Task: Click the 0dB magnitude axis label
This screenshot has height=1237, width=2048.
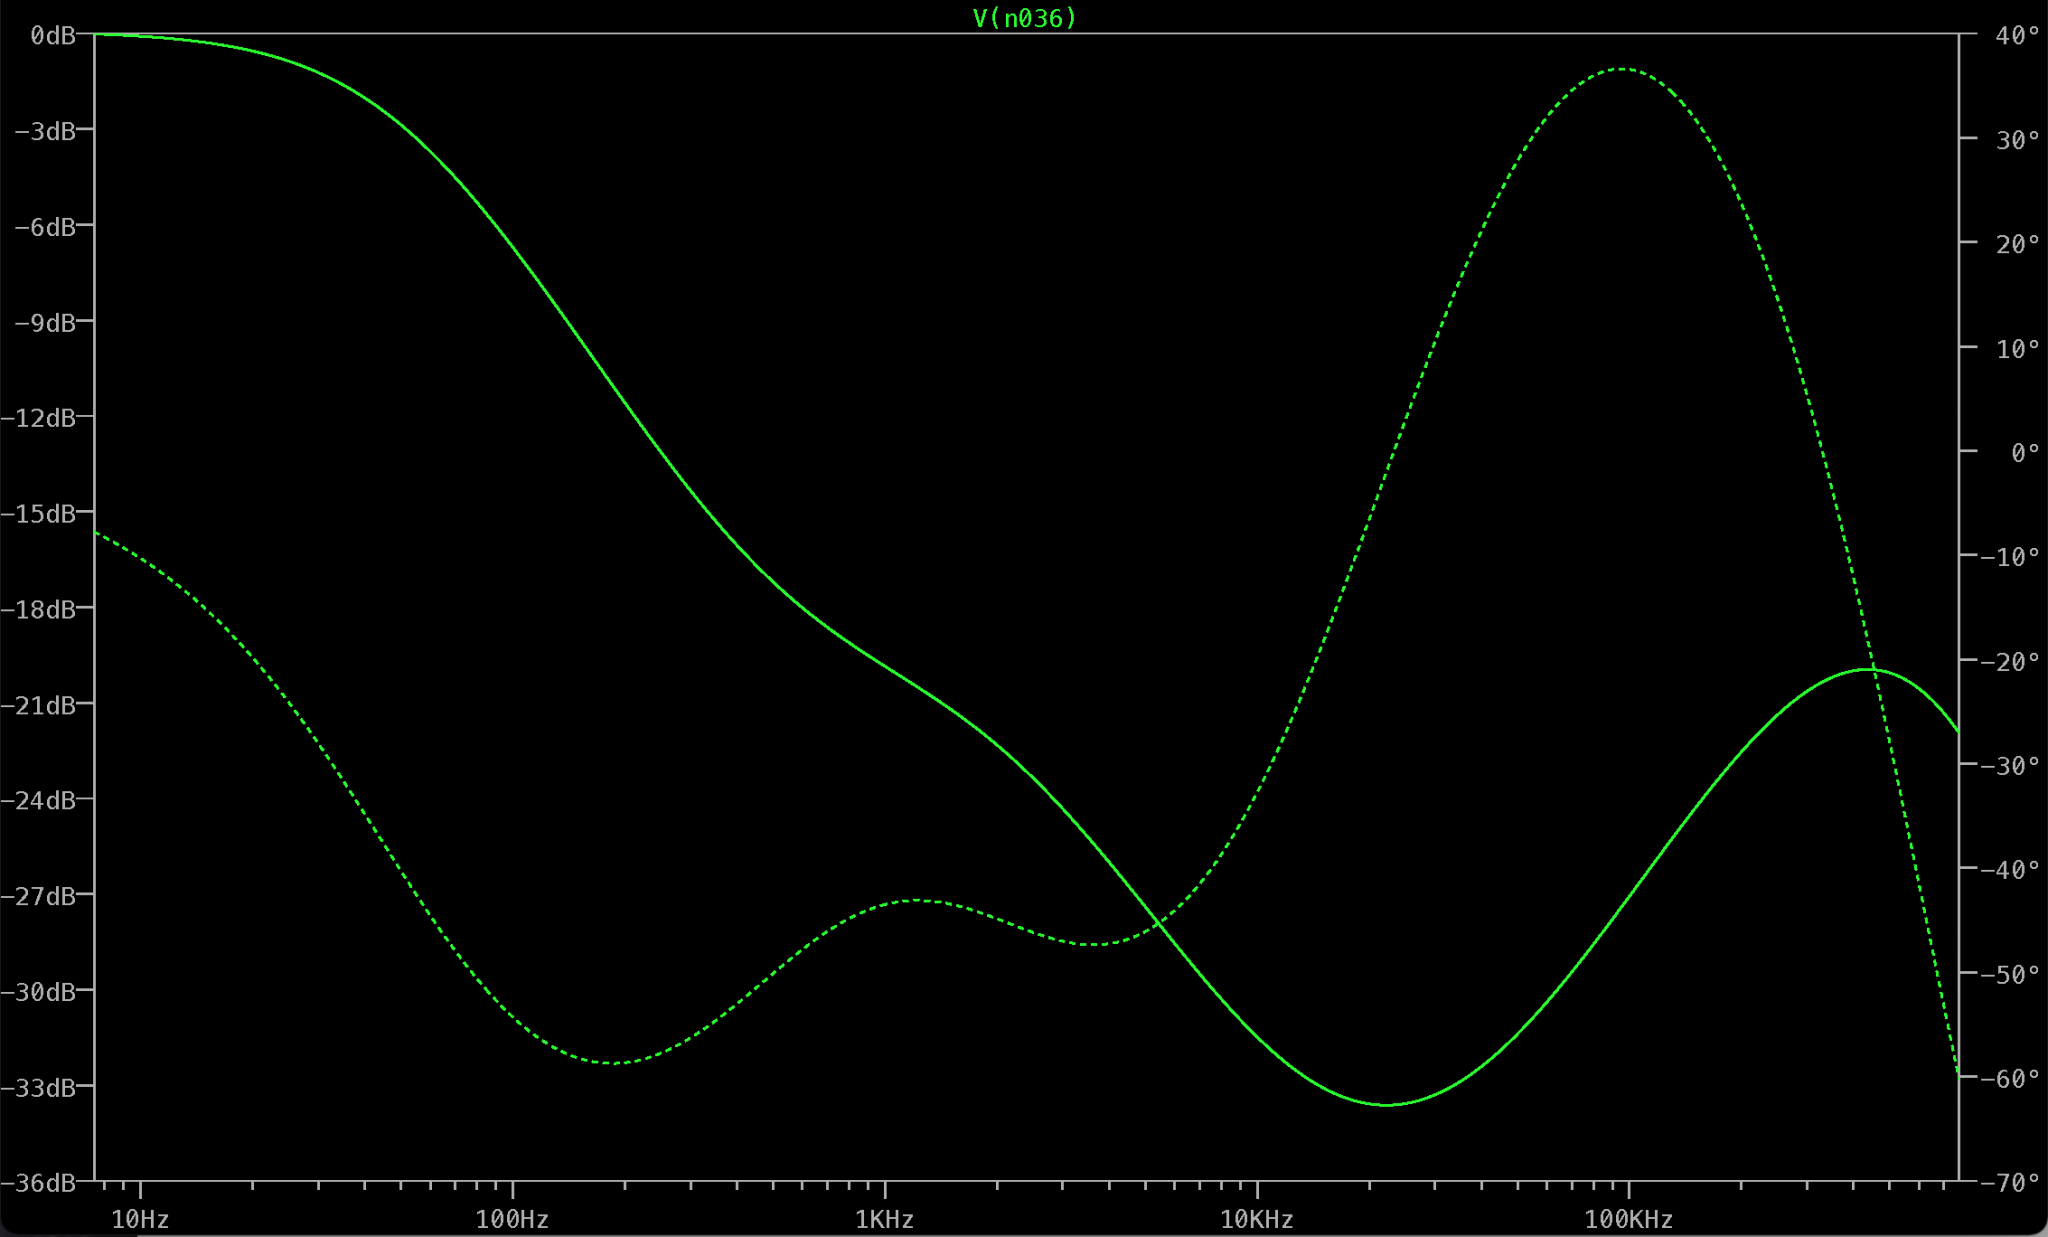Action: tap(53, 35)
